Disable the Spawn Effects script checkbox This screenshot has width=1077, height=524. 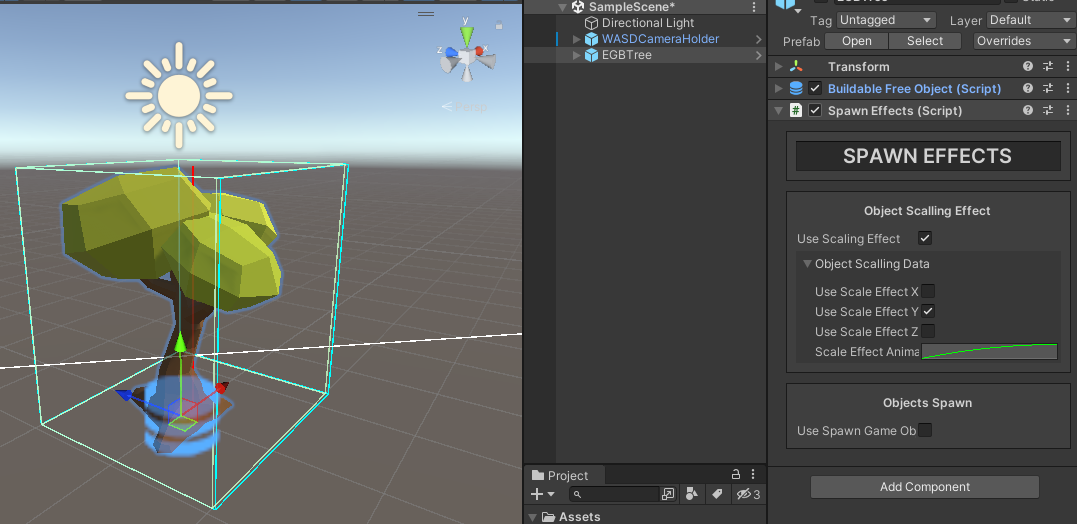click(x=815, y=111)
